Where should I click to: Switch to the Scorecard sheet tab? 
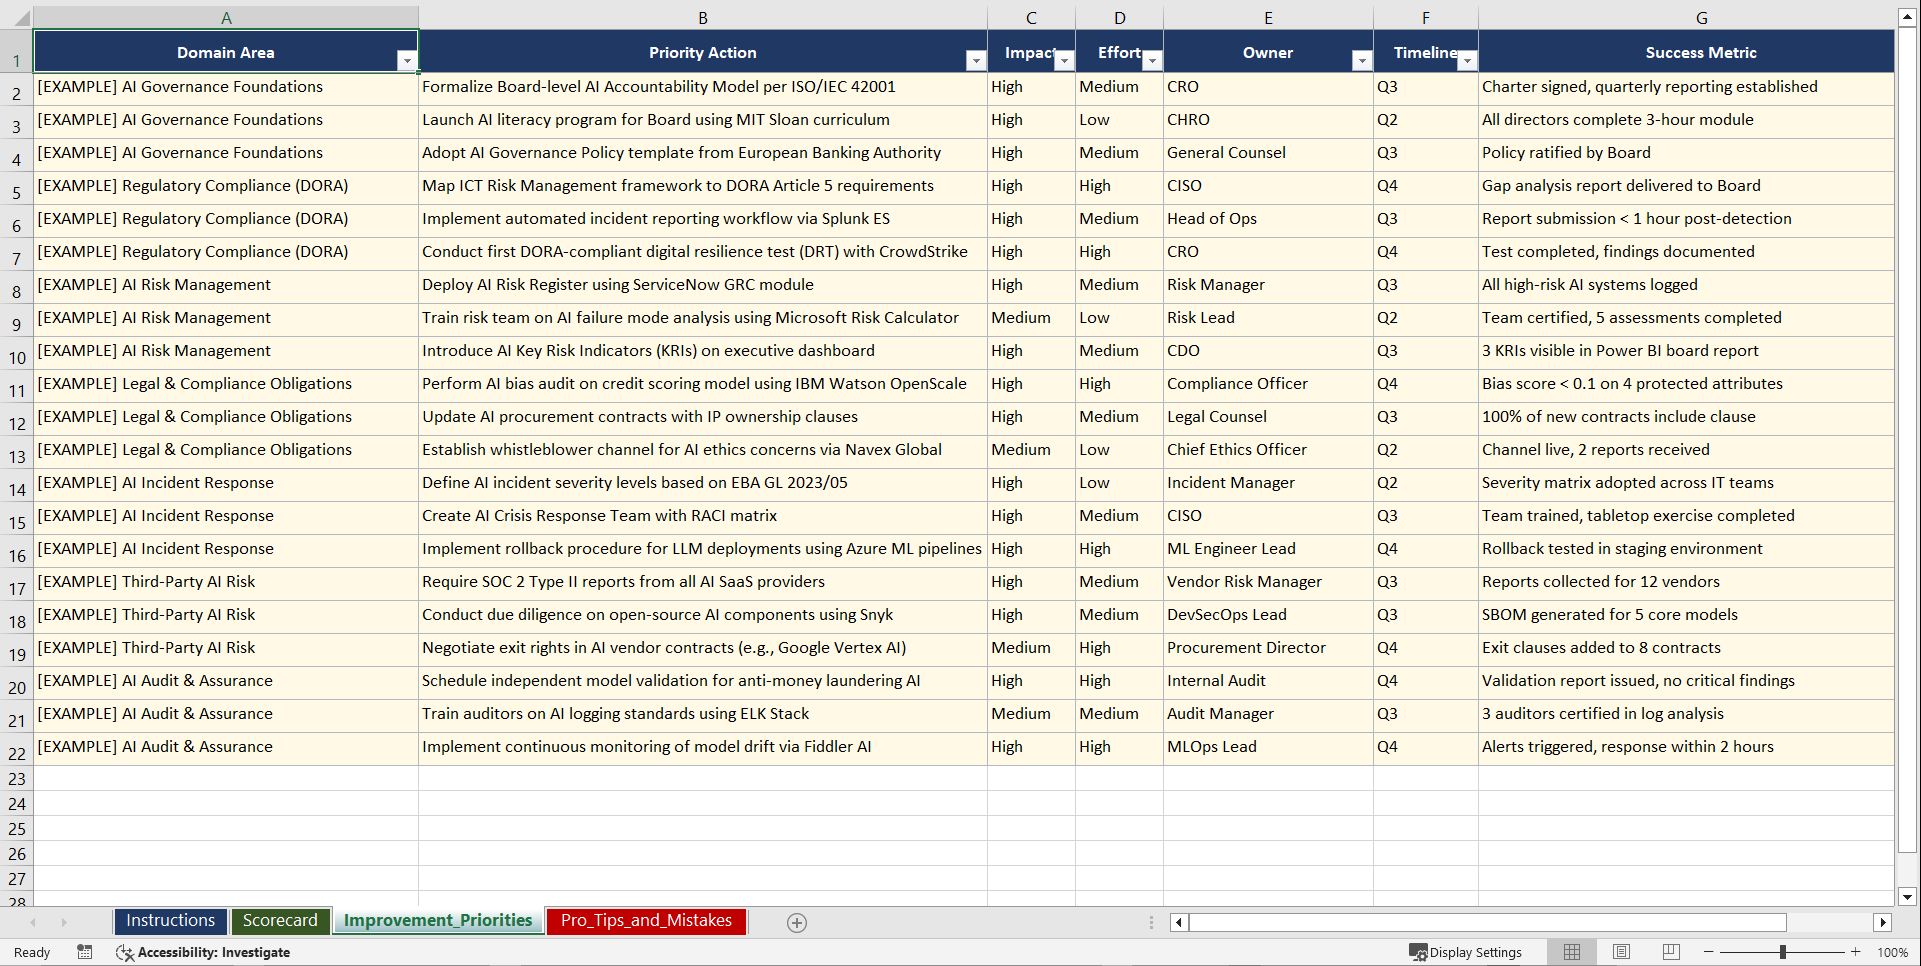click(x=280, y=920)
